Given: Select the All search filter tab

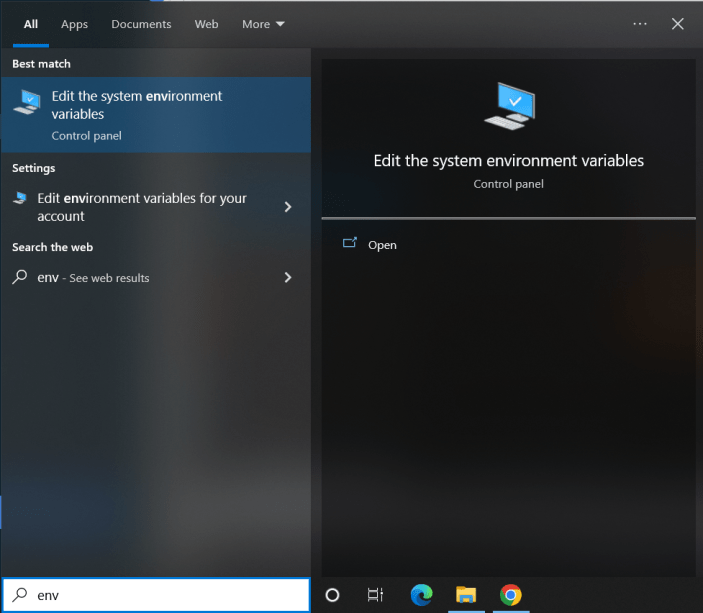Looking at the screenshot, I should pos(30,24).
